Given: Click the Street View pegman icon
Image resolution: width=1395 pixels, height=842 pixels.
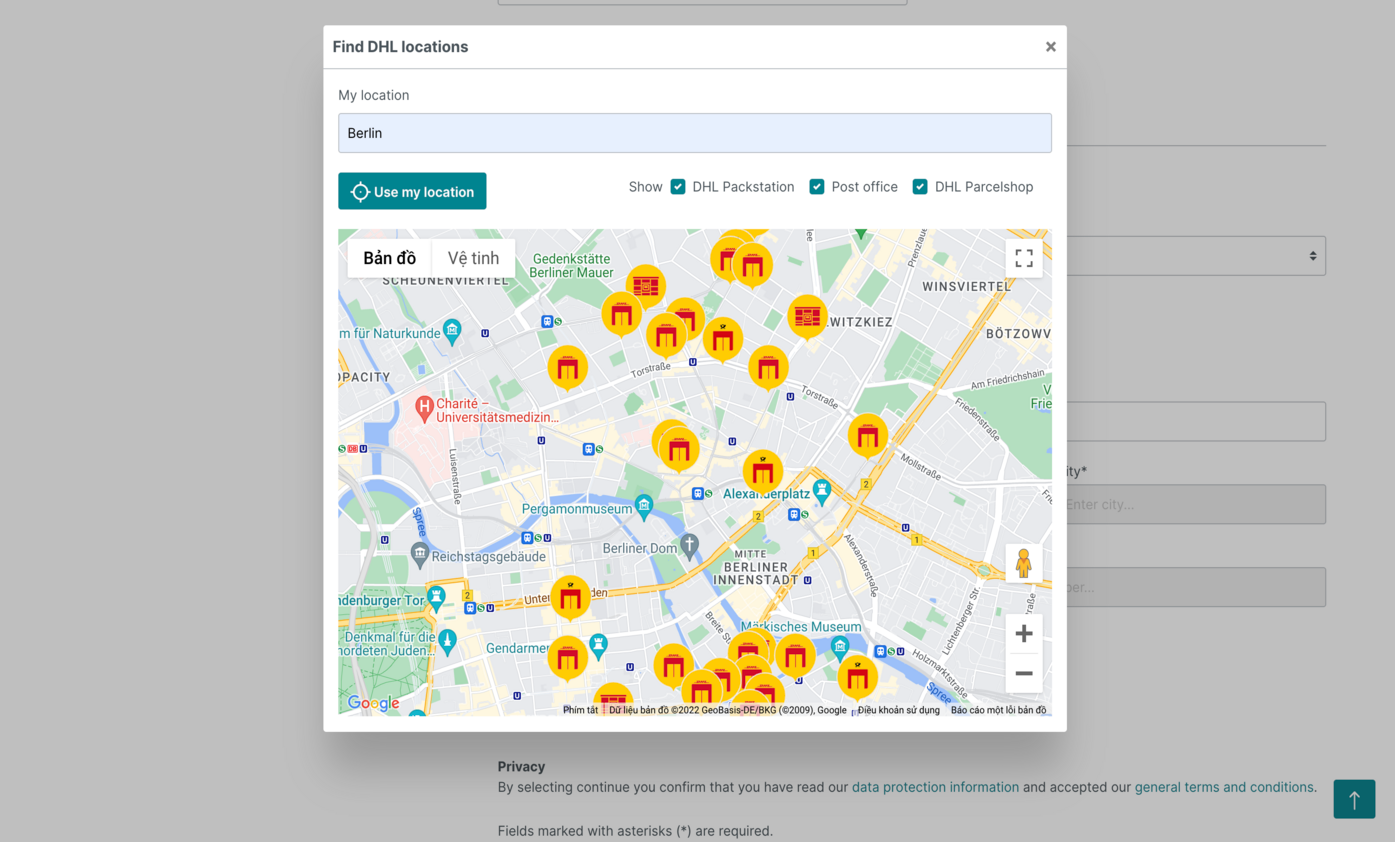Looking at the screenshot, I should click(1023, 564).
